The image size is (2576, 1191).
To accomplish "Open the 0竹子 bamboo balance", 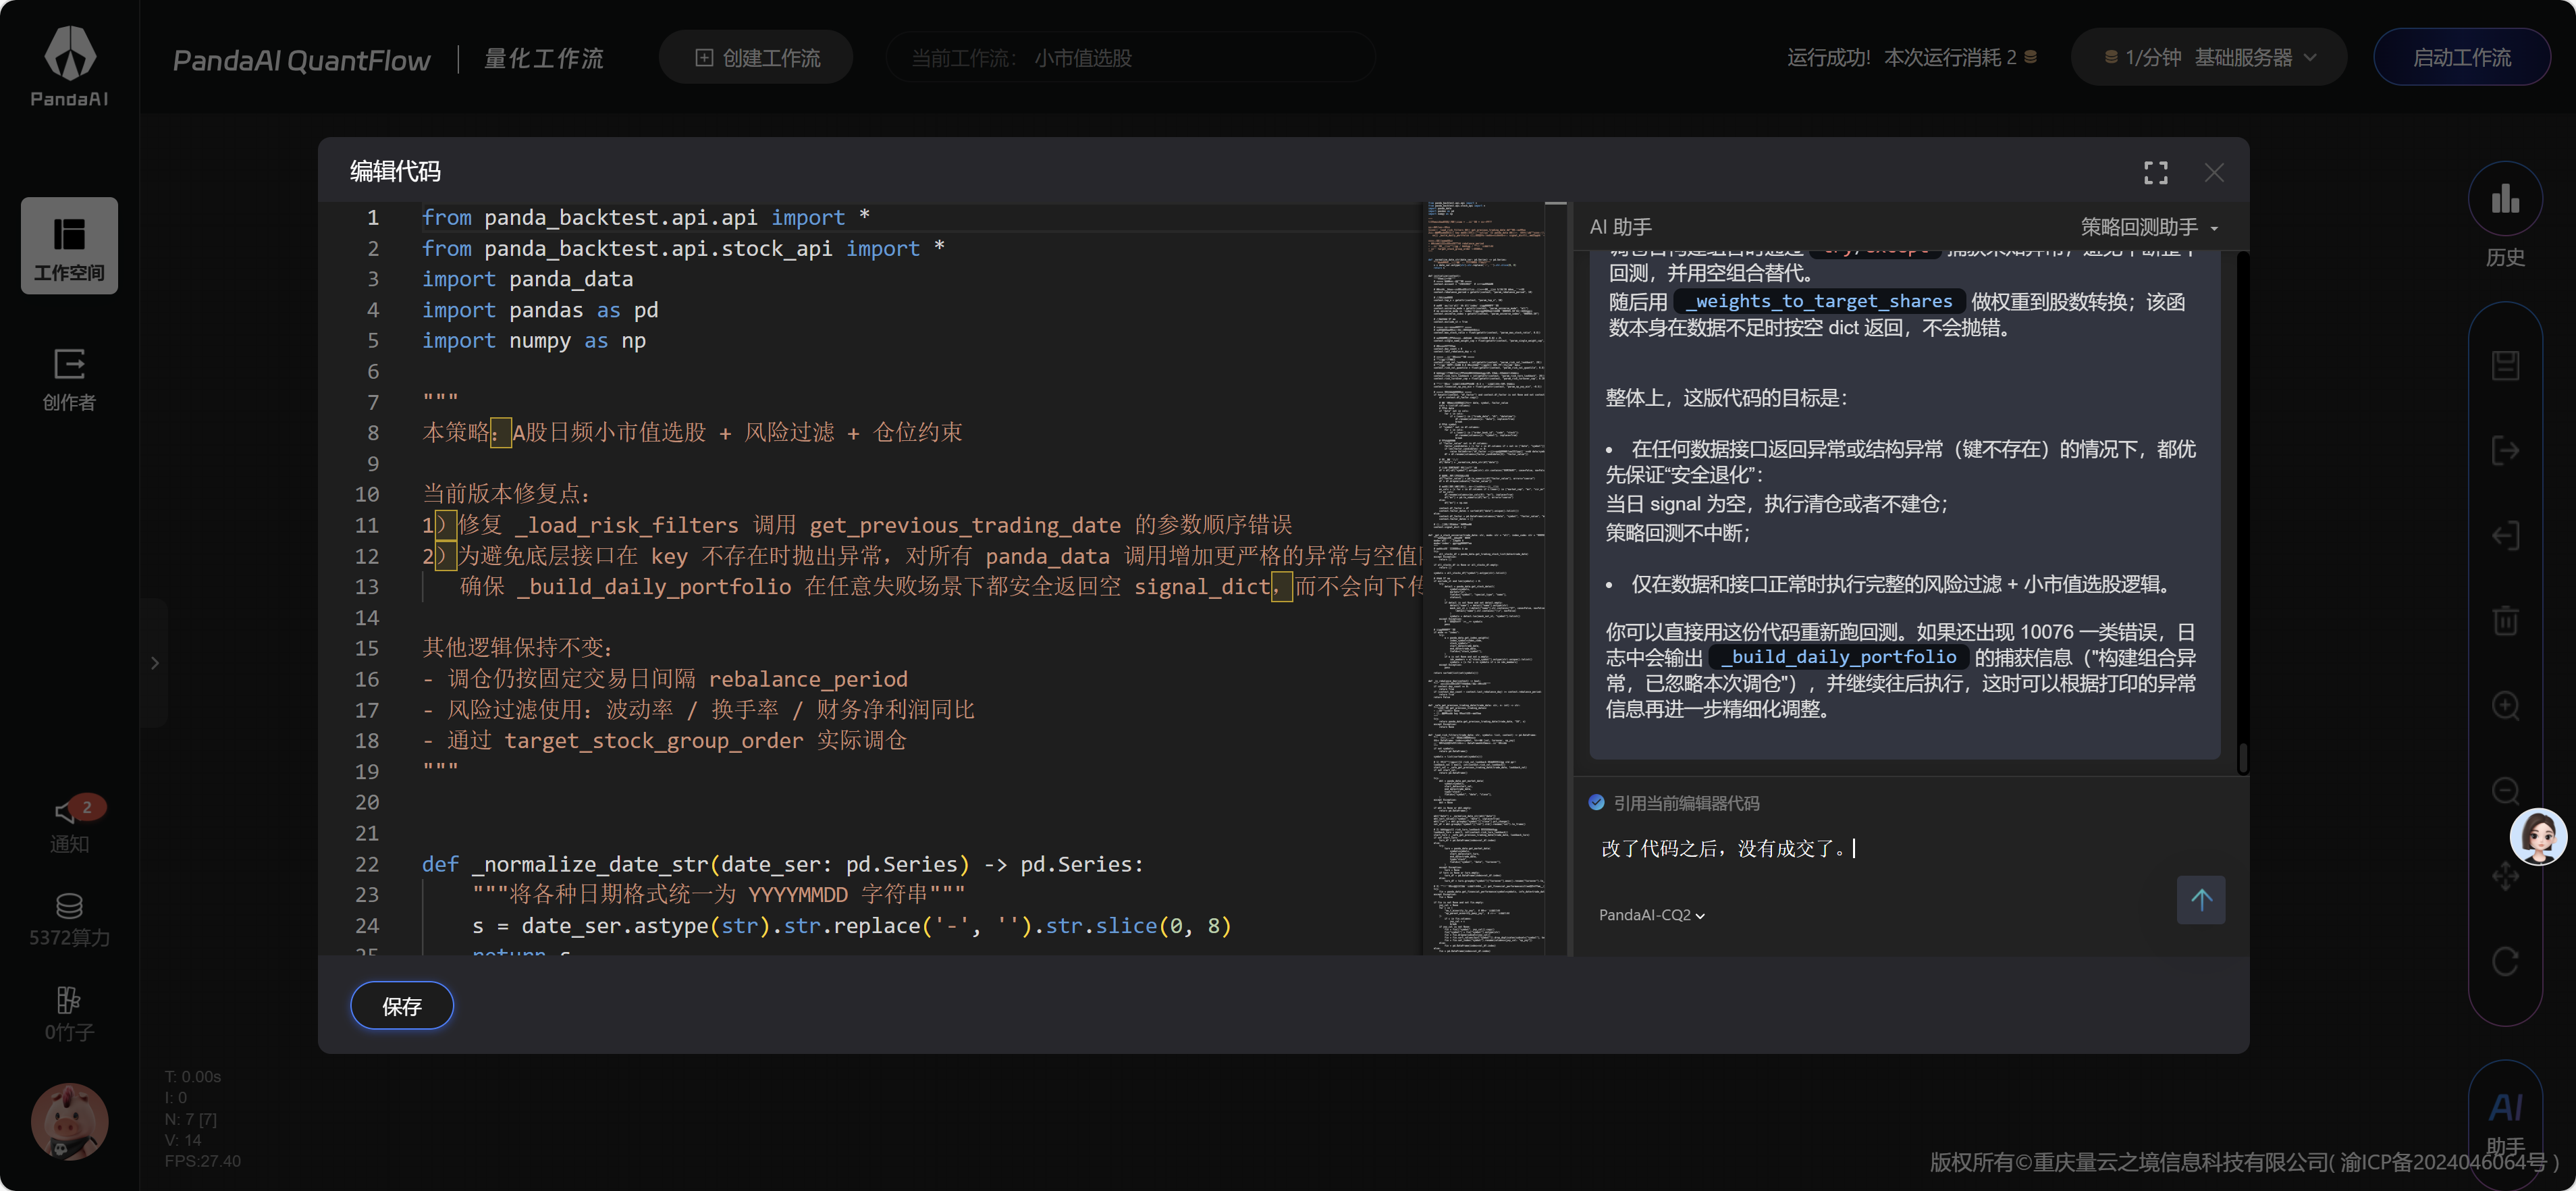I will pyautogui.click(x=69, y=1014).
